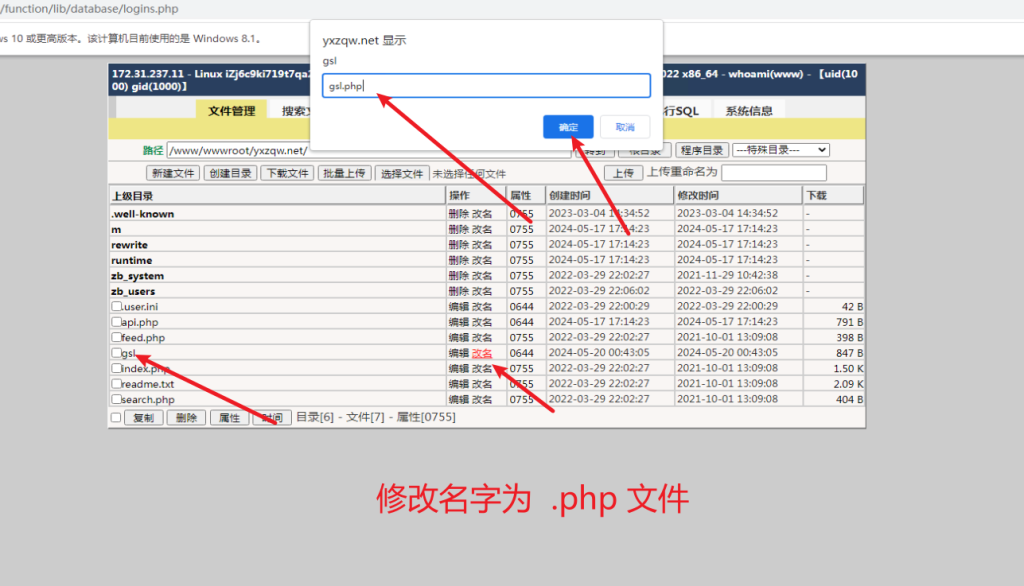The height and width of the screenshot is (586, 1024).
Task: Click the 上传重命名为 text field
Action: [x=781, y=173]
